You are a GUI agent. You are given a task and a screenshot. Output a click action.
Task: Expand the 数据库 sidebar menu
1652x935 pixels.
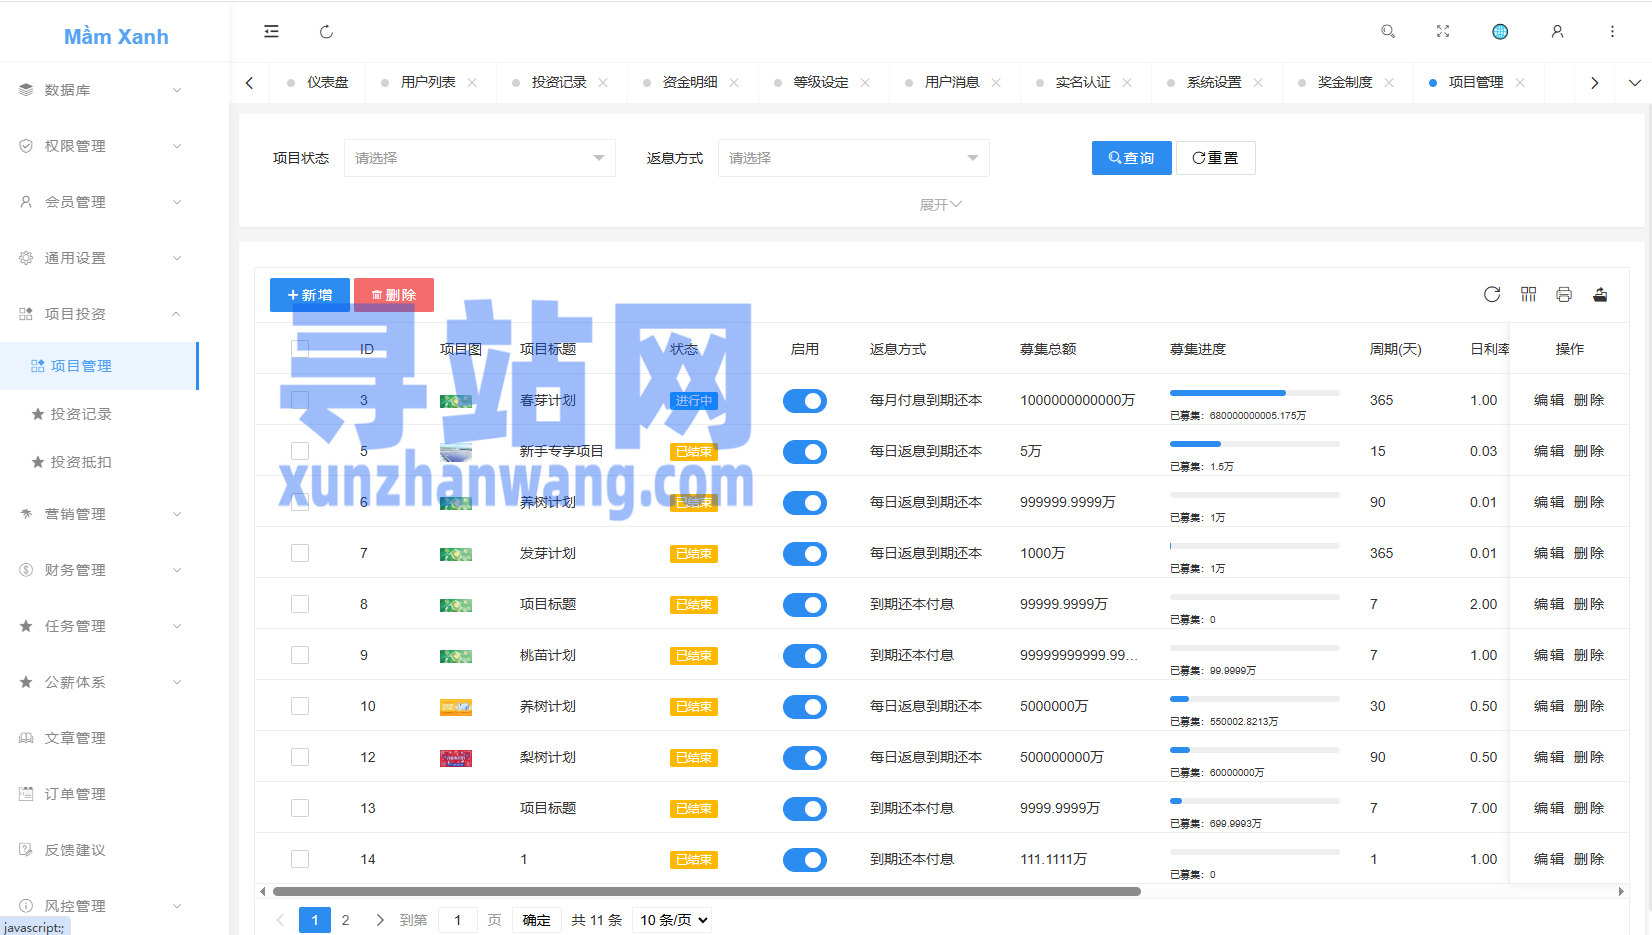(100, 90)
